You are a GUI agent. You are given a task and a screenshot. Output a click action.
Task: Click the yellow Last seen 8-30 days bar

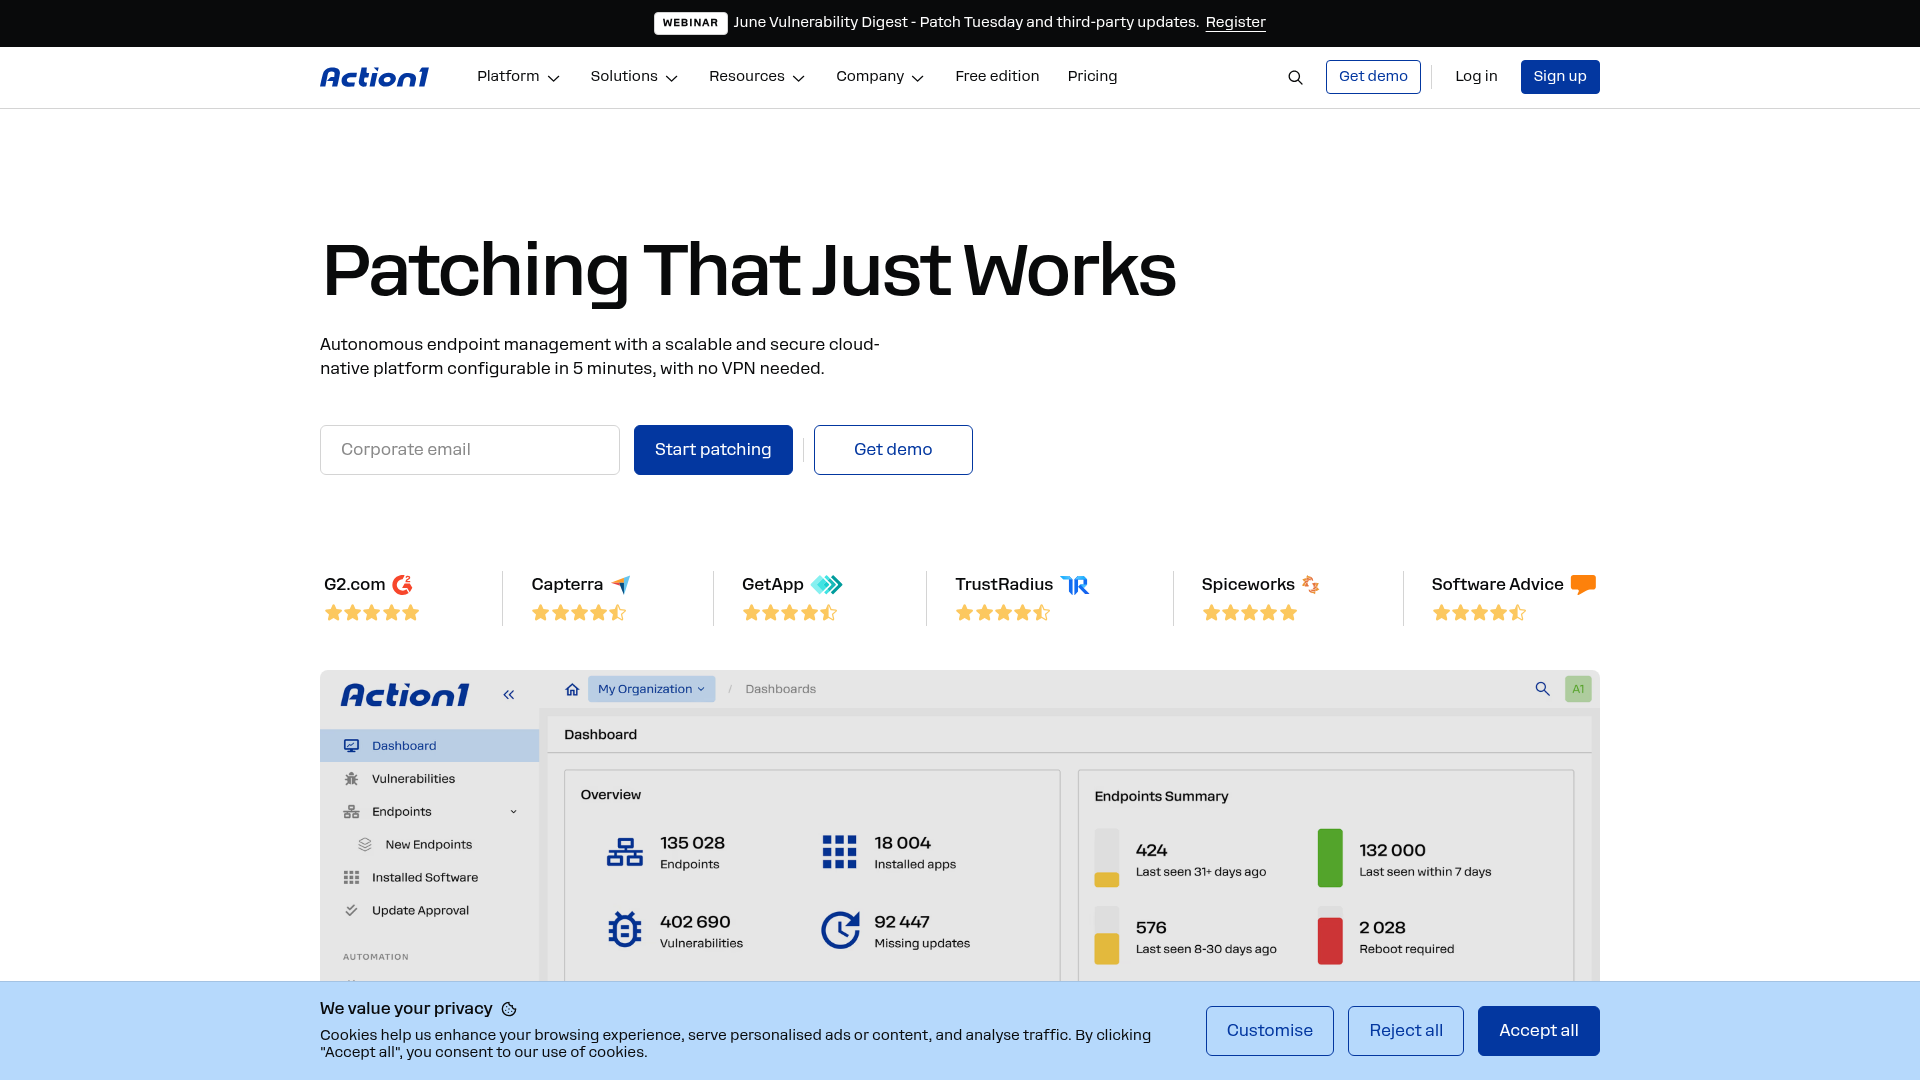coord(1107,949)
